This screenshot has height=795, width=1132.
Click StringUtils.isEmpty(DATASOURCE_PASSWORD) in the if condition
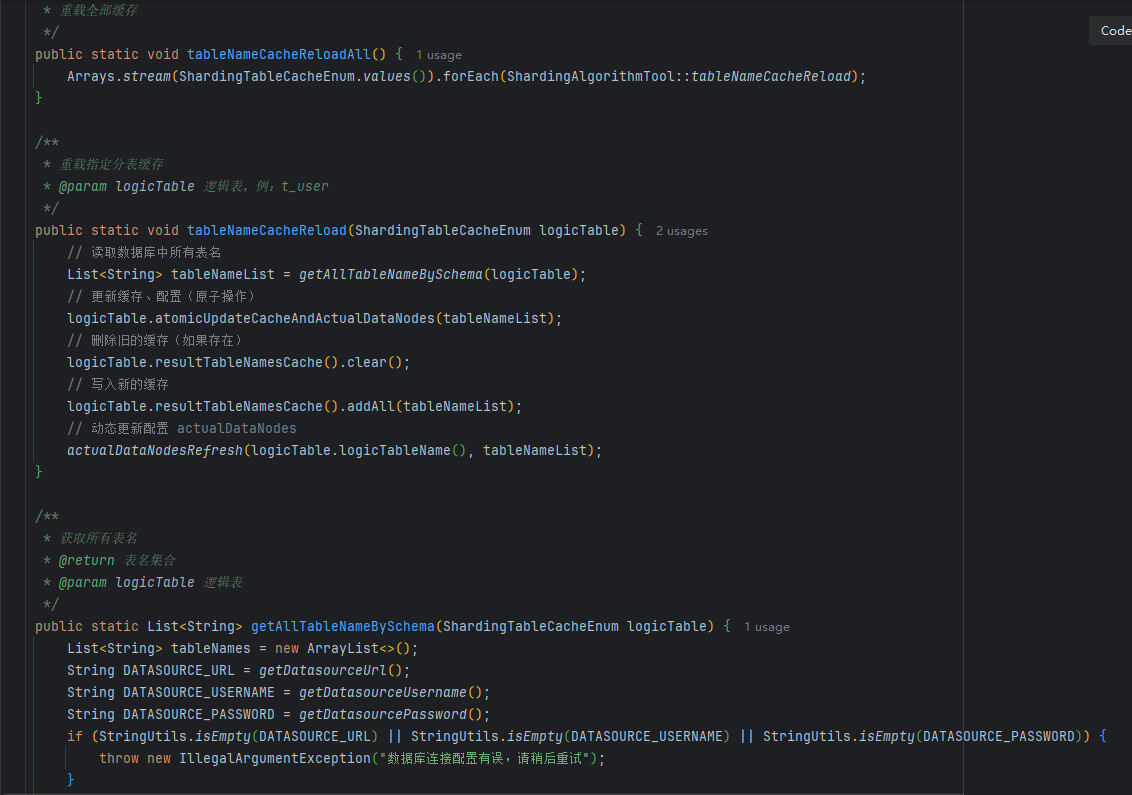point(923,737)
